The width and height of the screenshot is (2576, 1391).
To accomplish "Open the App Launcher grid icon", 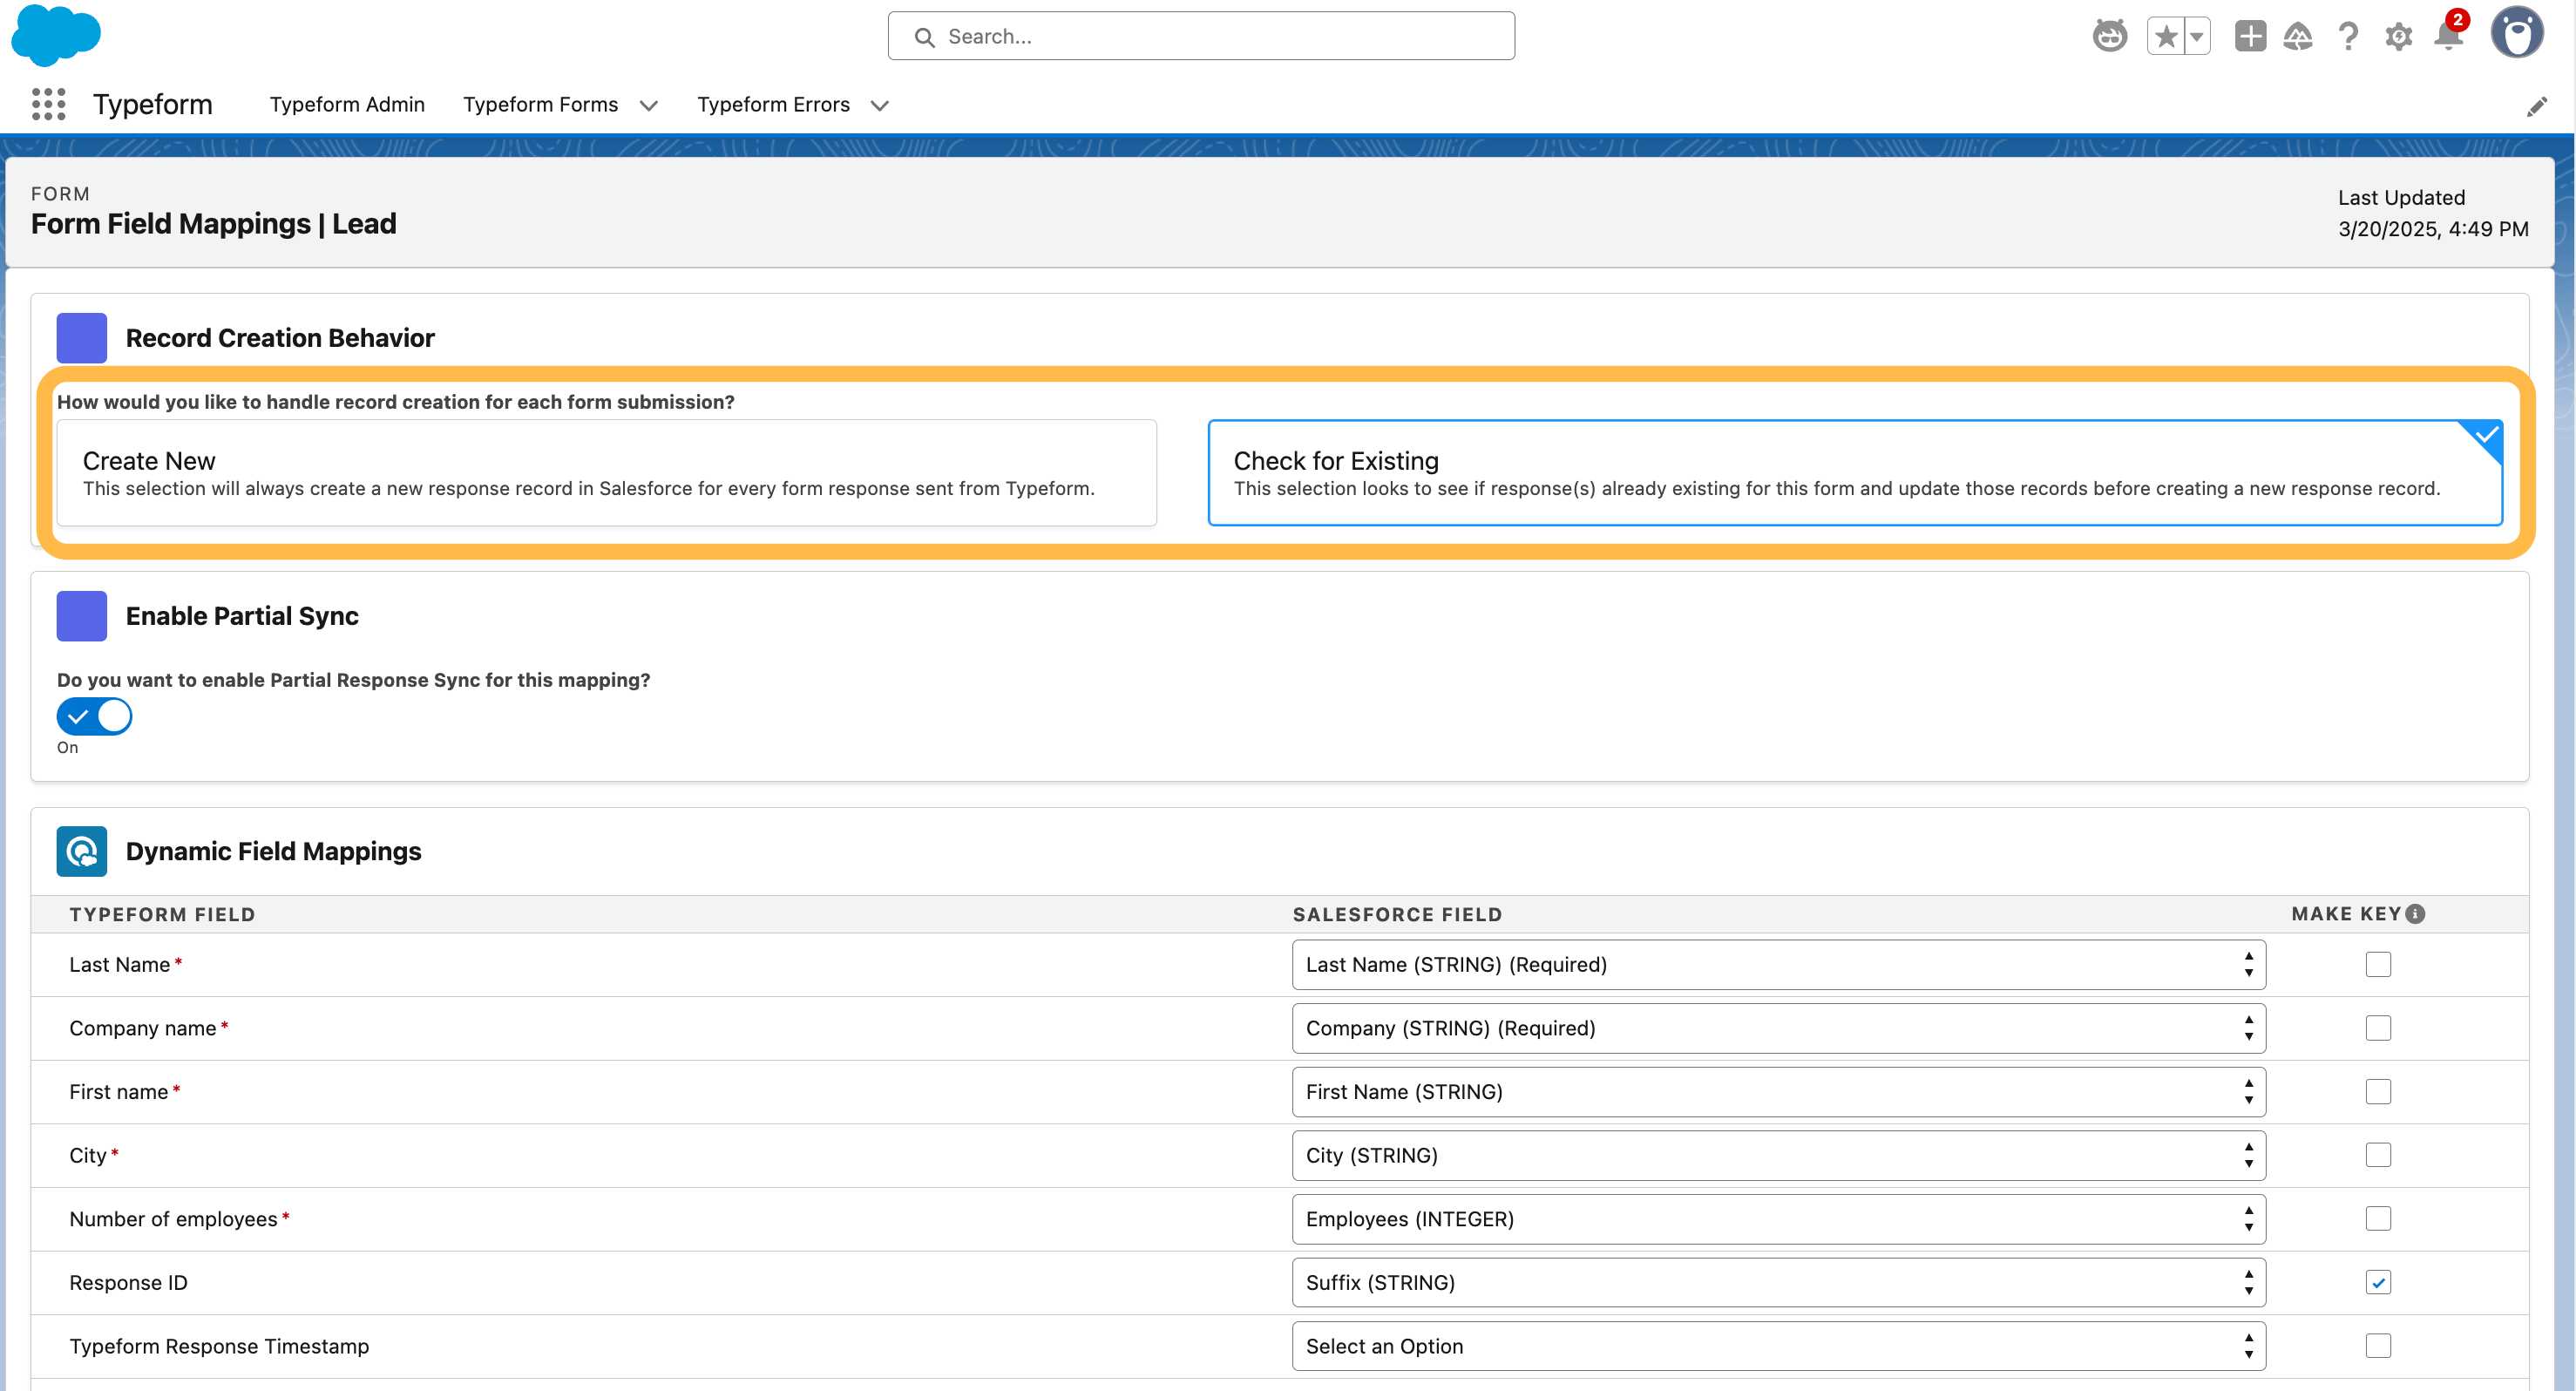I will tap(48, 104).
